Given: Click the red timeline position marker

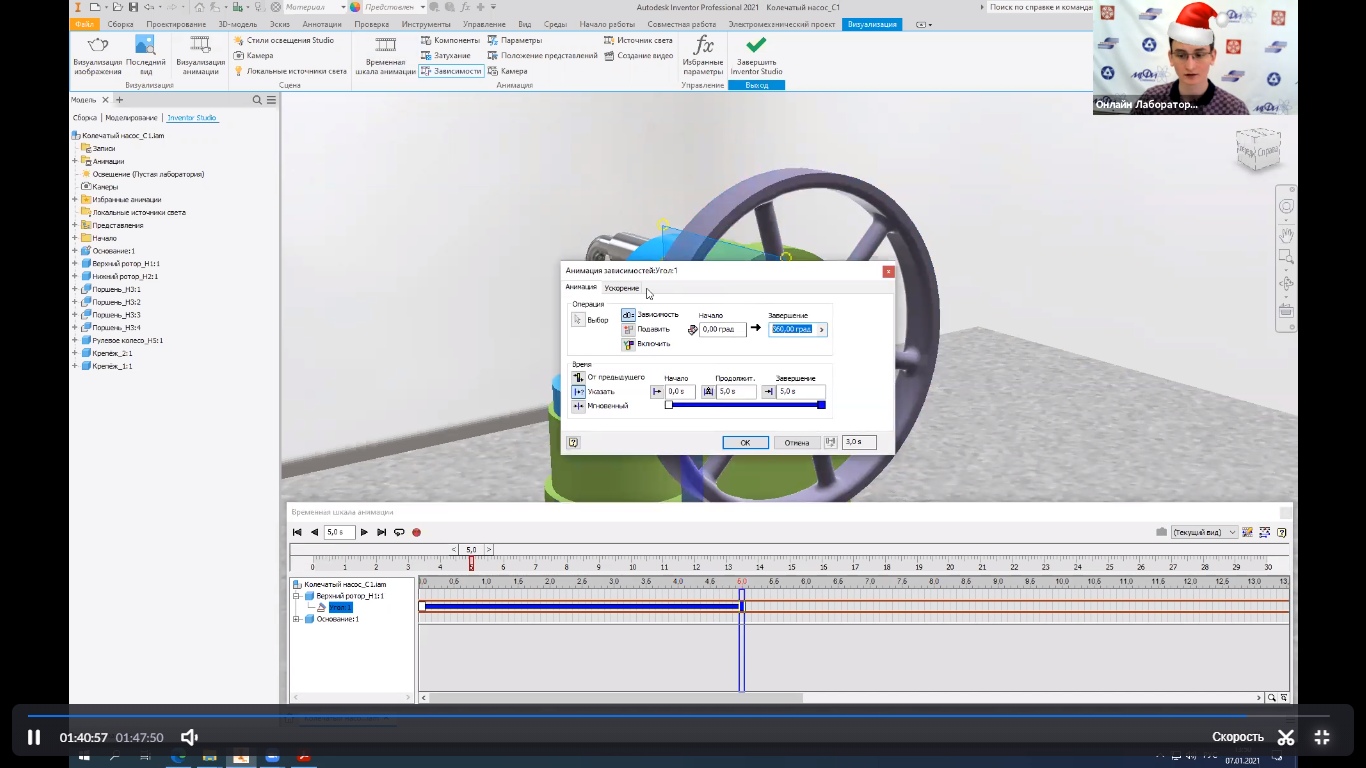Looking at the screenshot, I should (x=471, y=565).
